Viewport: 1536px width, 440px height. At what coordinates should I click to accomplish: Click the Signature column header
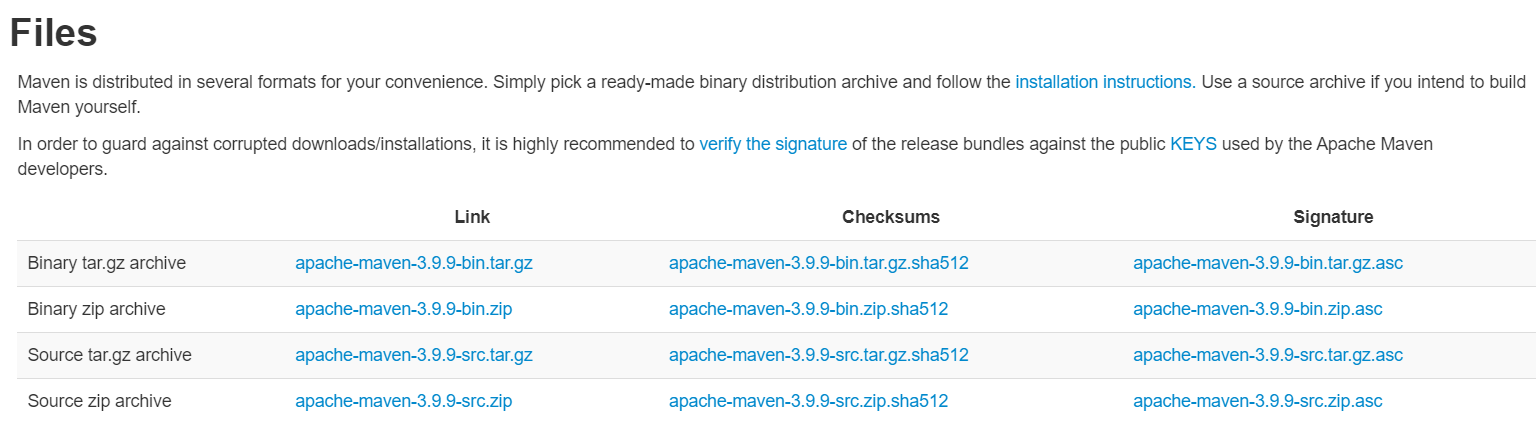1333,217
